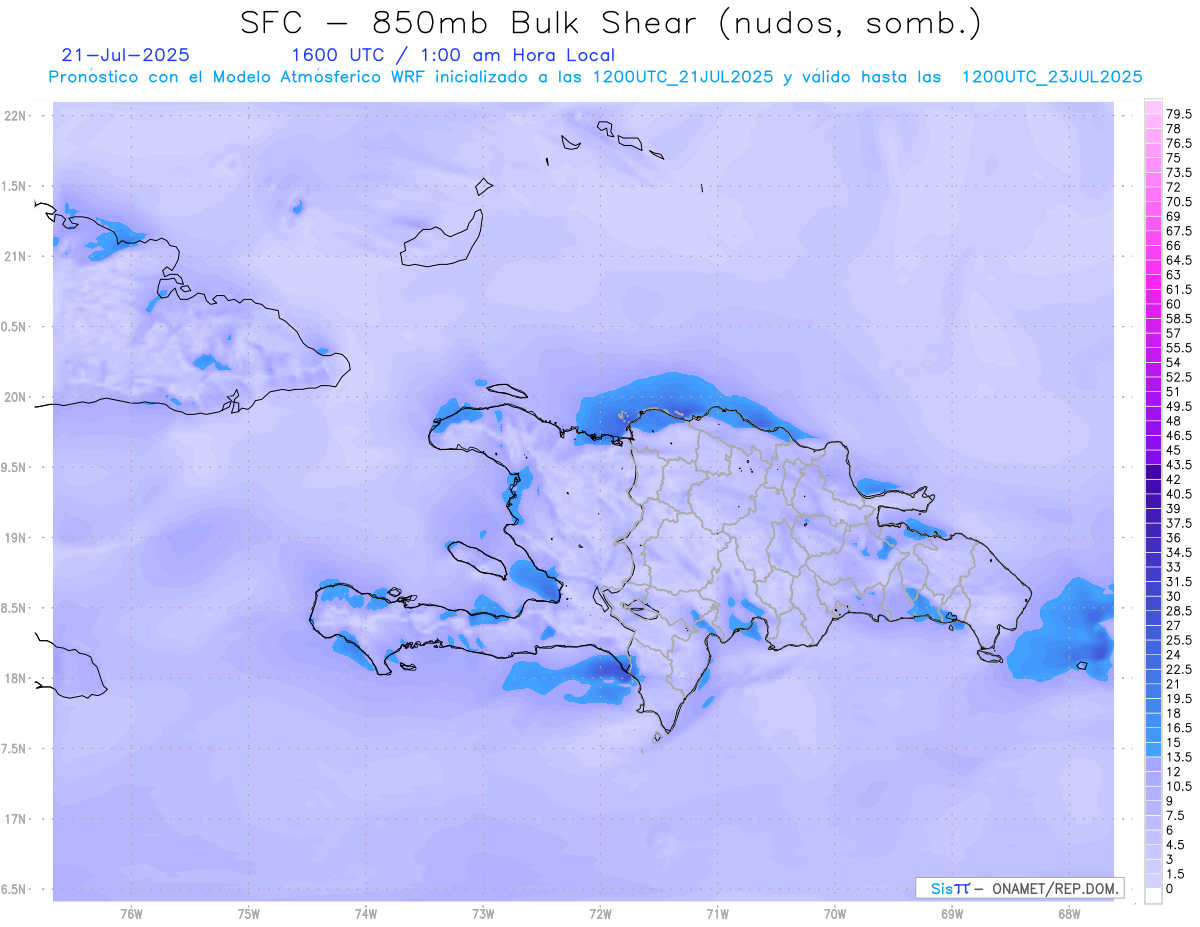Click the "10.5" value on the color scale
The width and height of the screenshot is (1200, 927).
(x=1179, y=786)
